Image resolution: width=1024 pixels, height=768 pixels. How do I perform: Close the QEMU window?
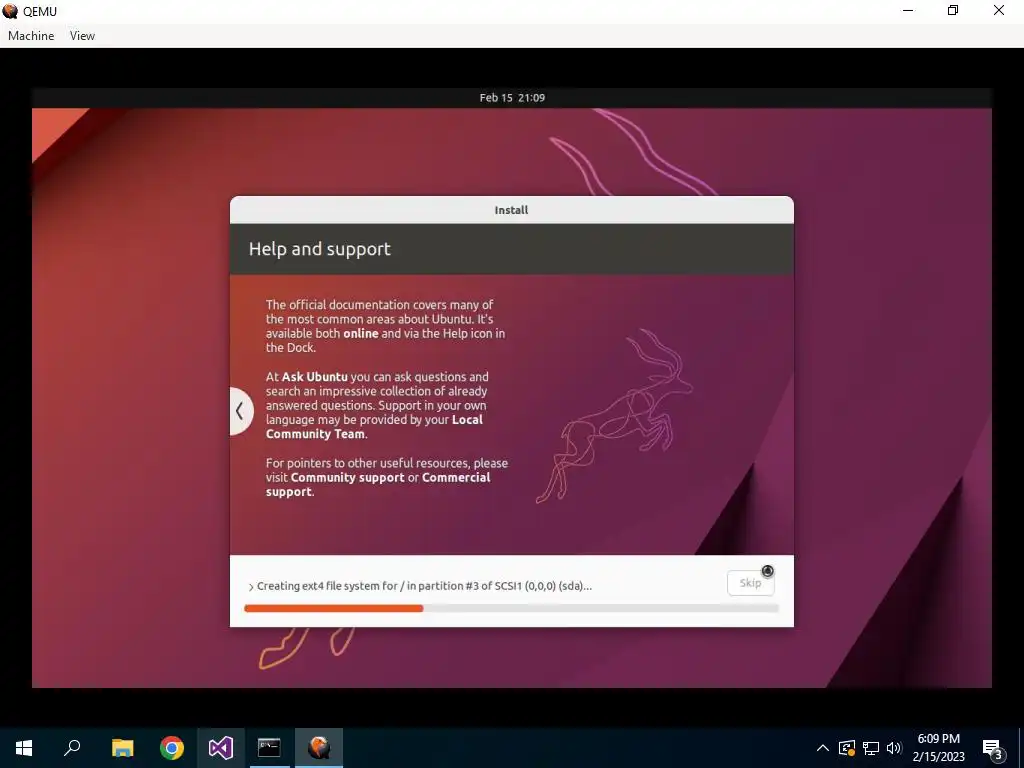click(x=999, y=10)
